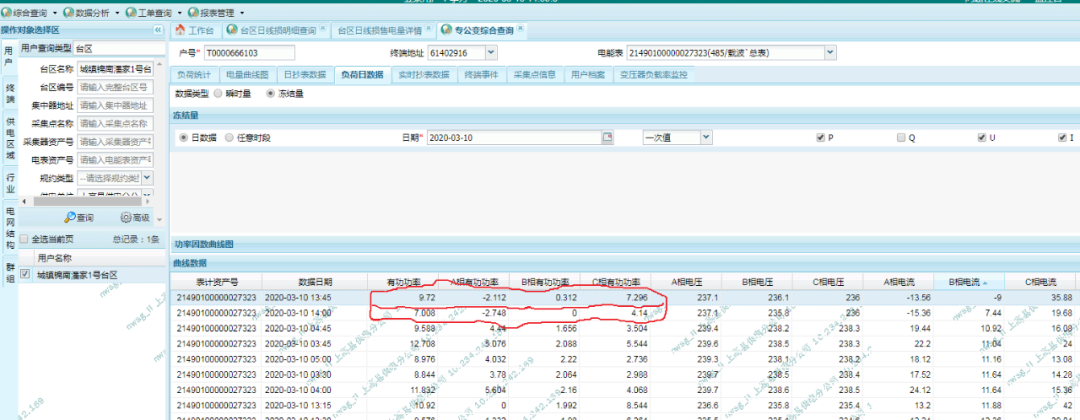Expand the 一次值 dropdown
The width and height of the screenshot is (1080, 420).
click(x=706, y=138)
